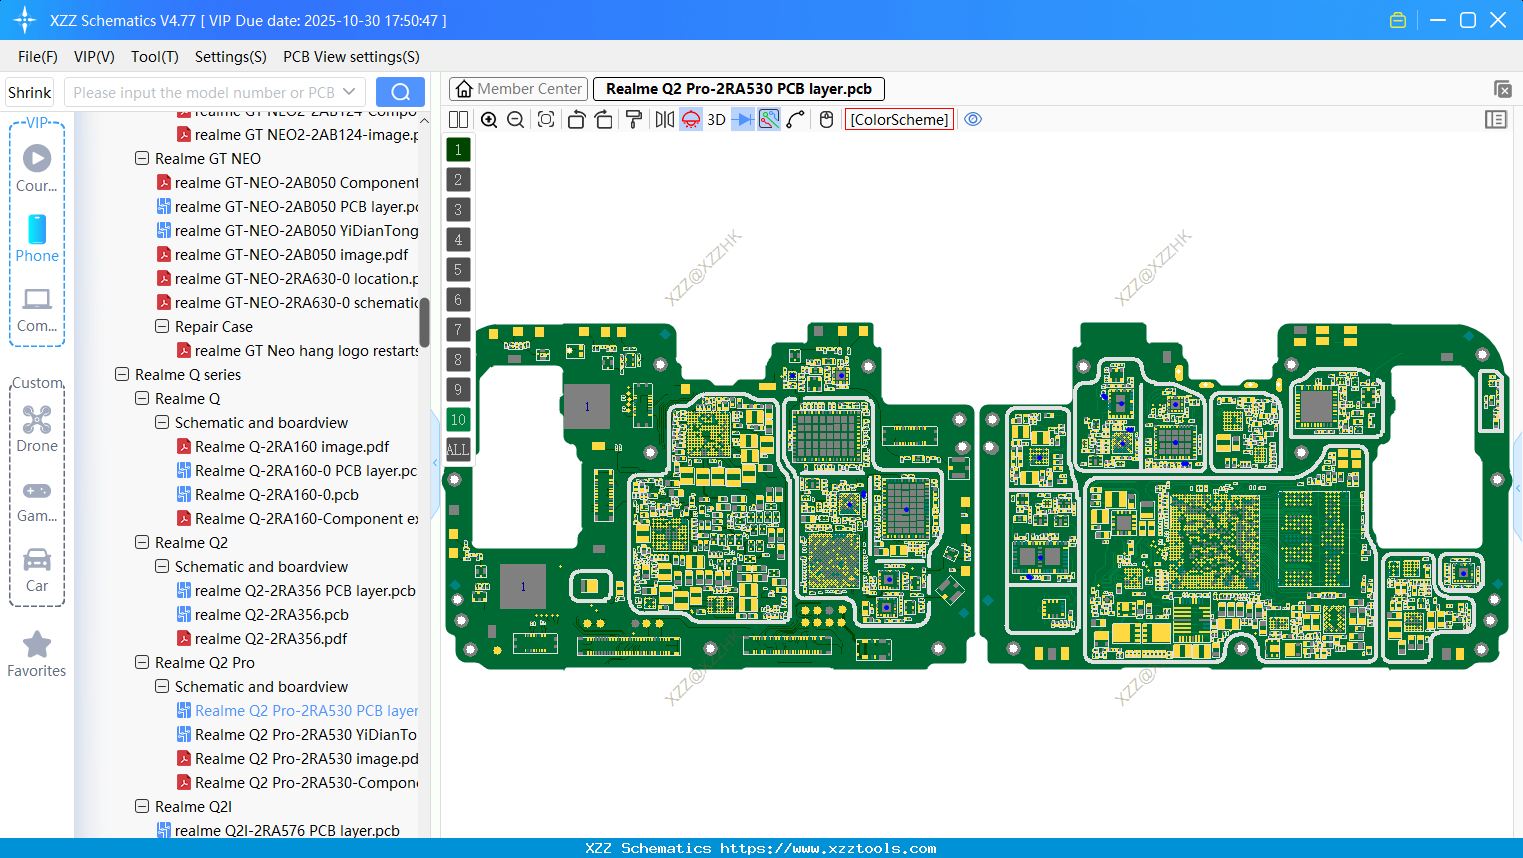Click the Shrink button
Screen dimensions: 1523x858
pyautogui.click(x=29, y=91)
